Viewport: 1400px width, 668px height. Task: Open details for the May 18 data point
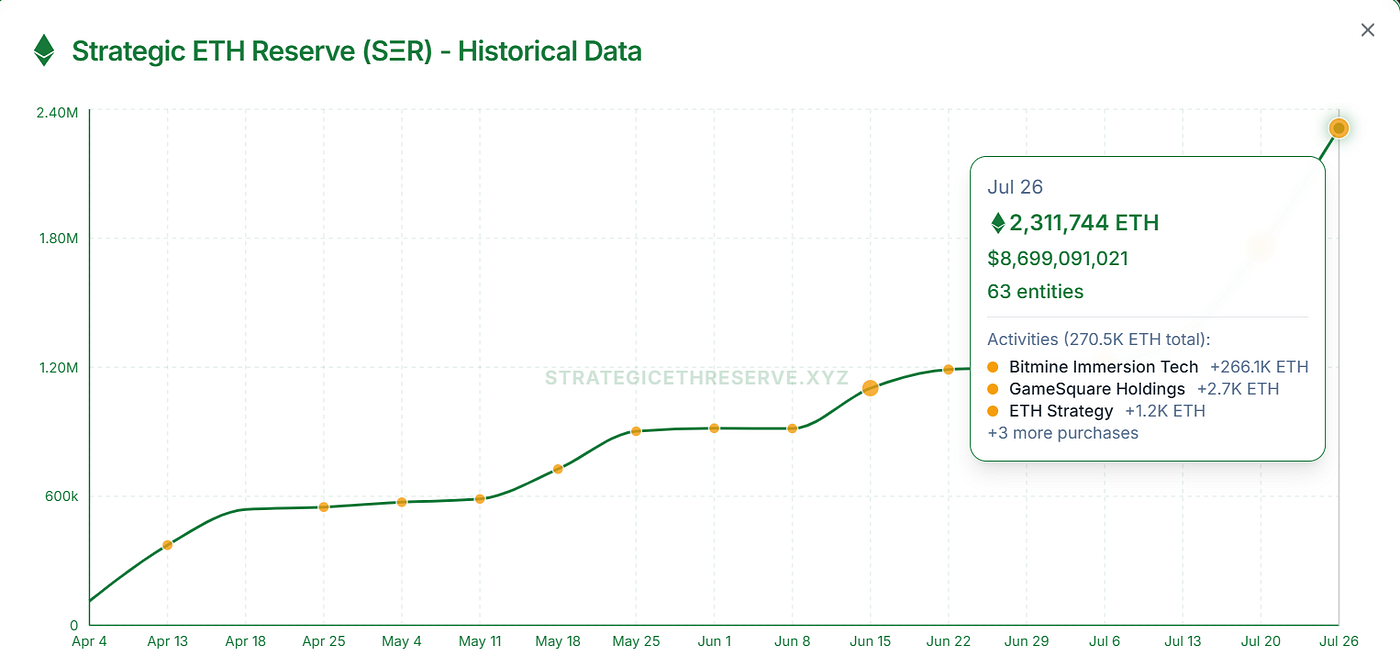click(x=557, y=467)
